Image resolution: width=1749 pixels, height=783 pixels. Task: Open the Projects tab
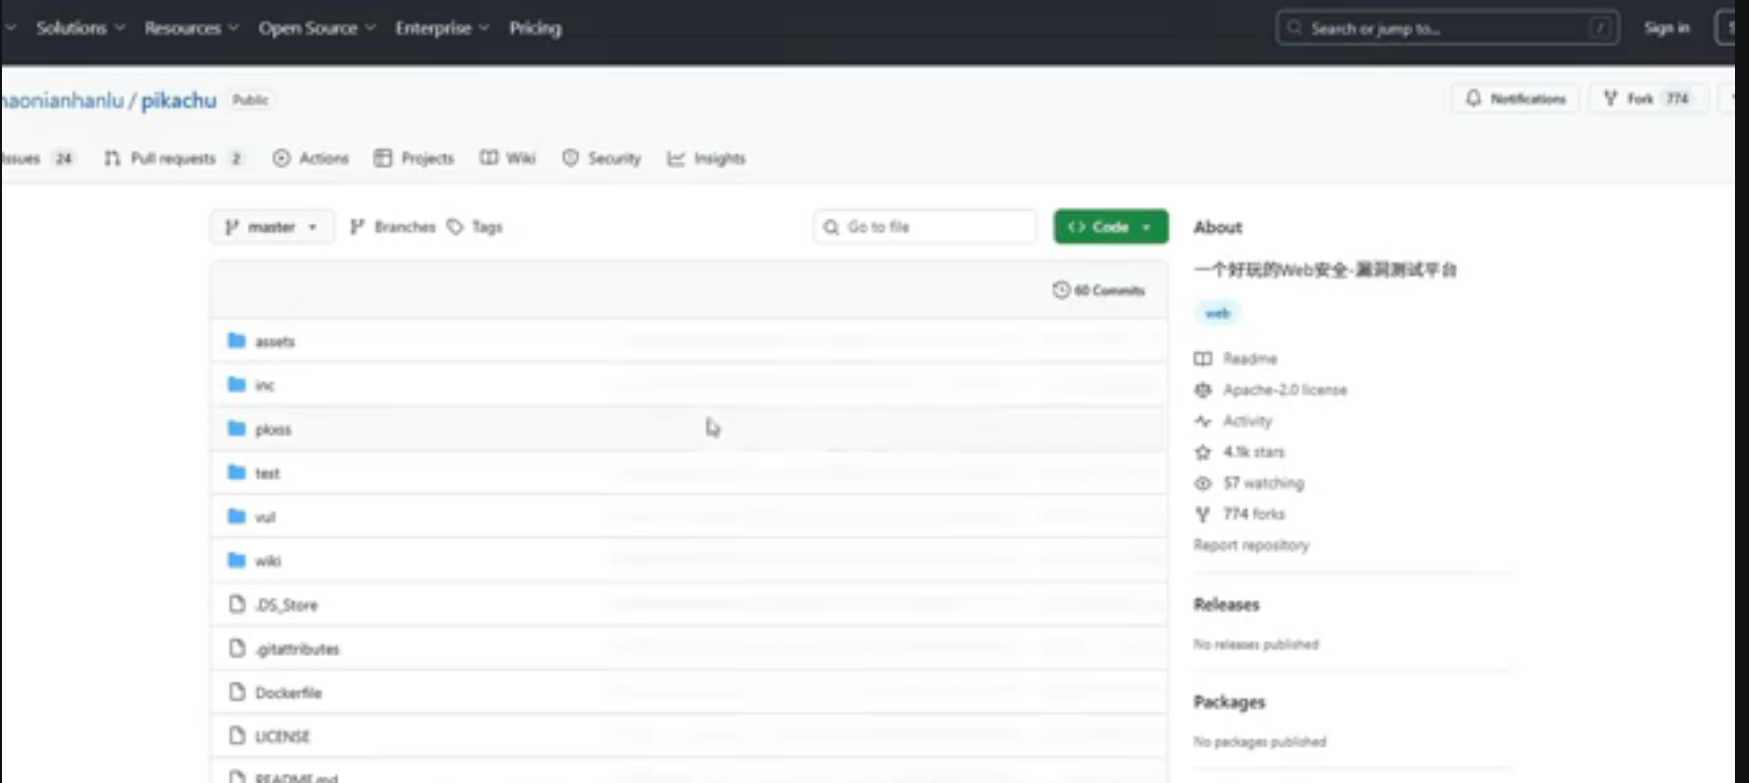(x=414, y=158)
